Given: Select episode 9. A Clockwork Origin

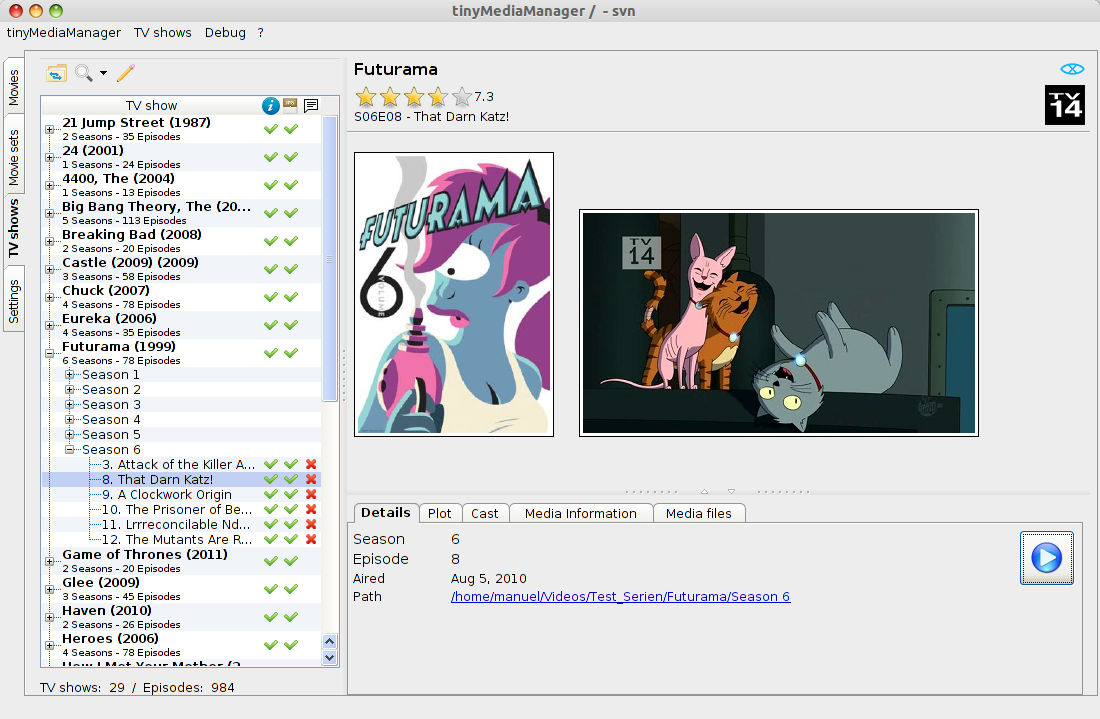Looking at the screenshot, I should [167, 495].
